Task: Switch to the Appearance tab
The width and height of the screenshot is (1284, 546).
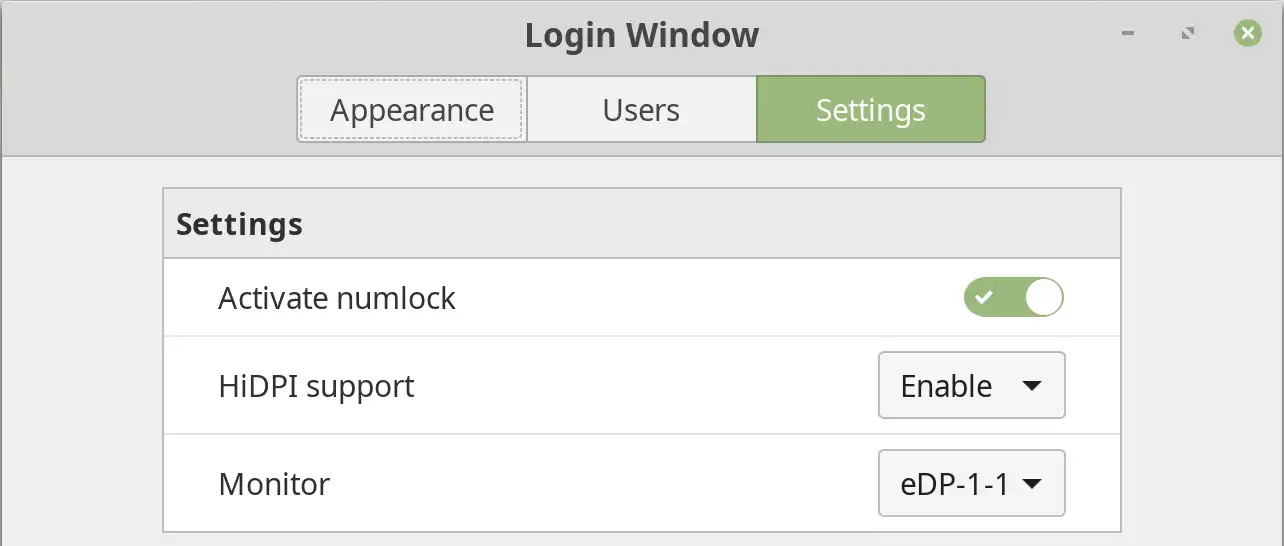Action: [x=411, y=110]
